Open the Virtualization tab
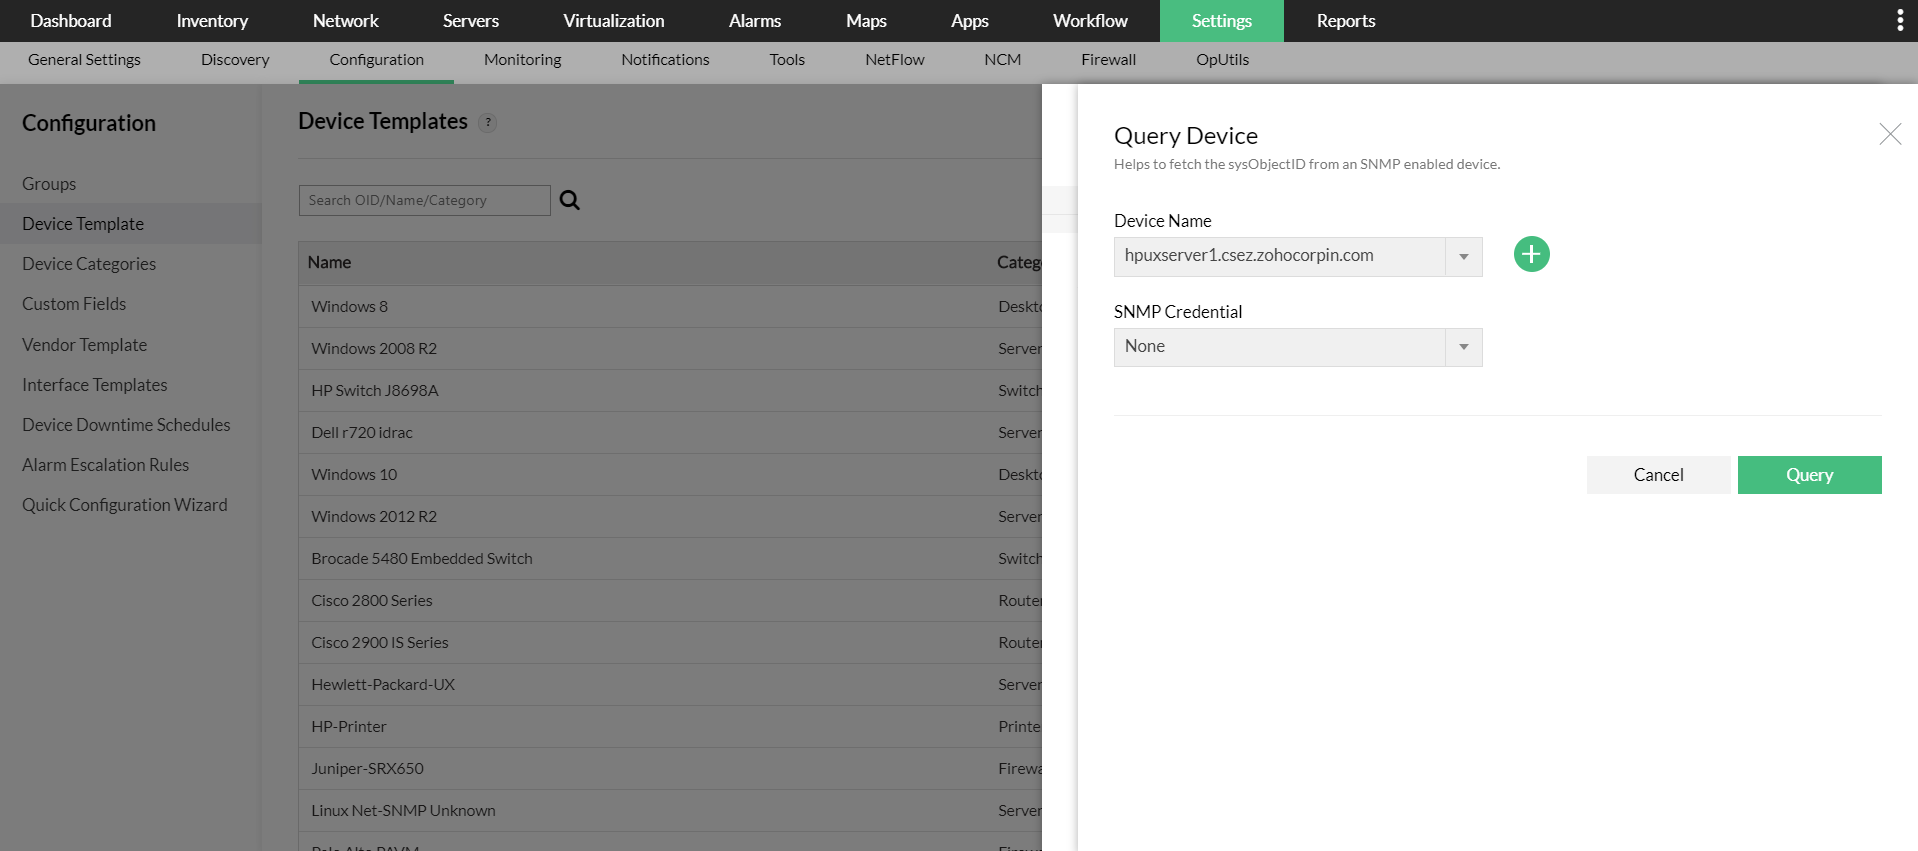 coord(614,21)
